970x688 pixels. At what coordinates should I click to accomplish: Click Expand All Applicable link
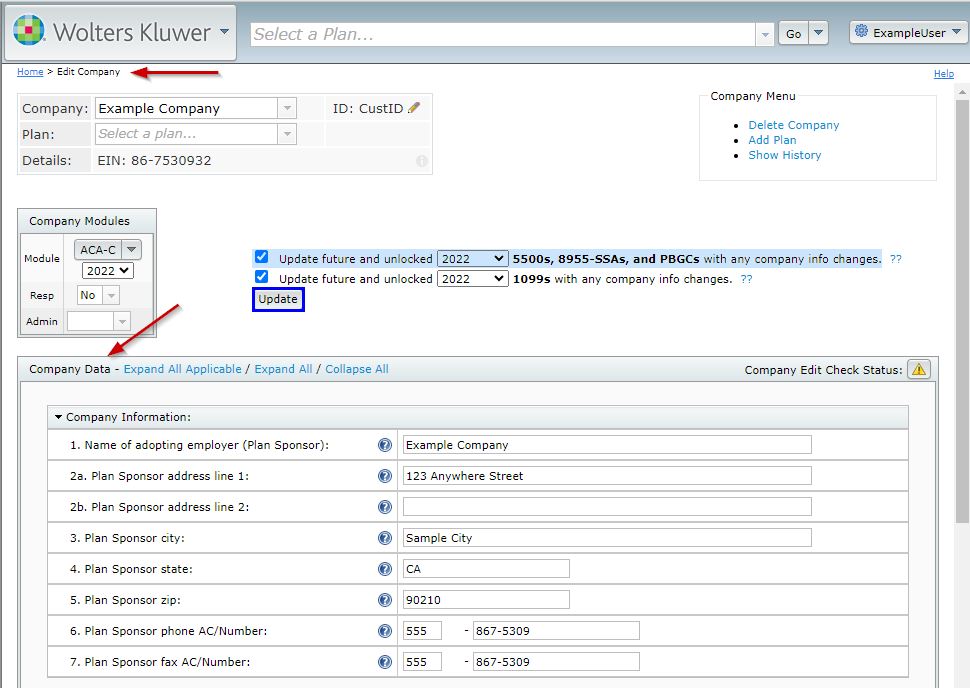(182, 369)
